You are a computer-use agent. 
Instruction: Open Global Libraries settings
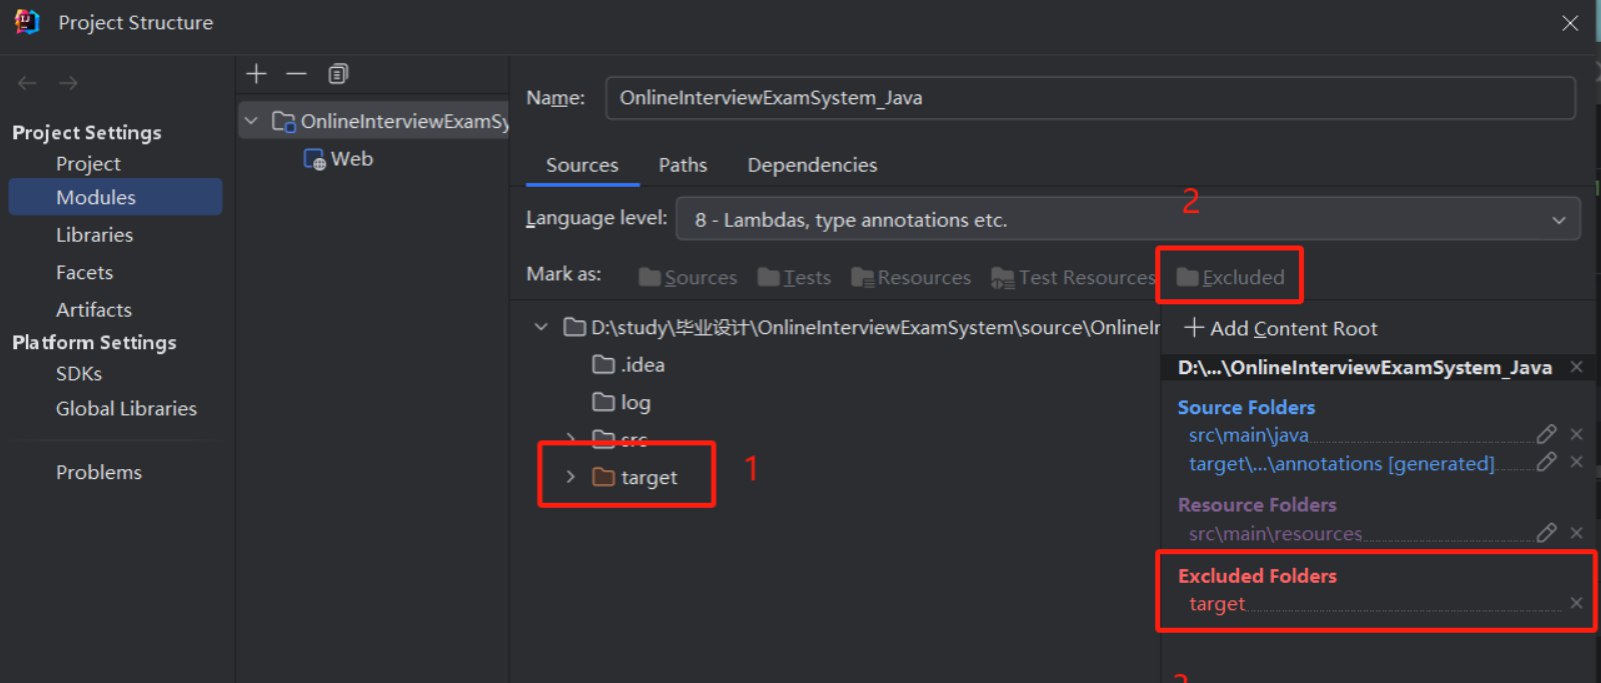(x=126, y=408)
